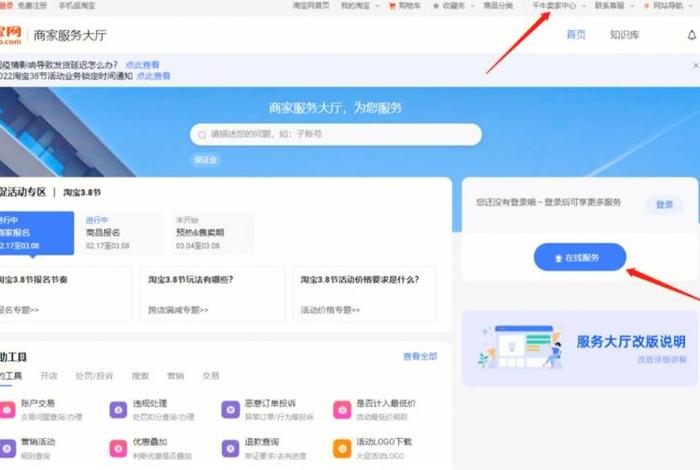This screenshot has width=700, height=470.
Task: Click the 商家服务大厅 header title
Action: (x=70, y=35)
